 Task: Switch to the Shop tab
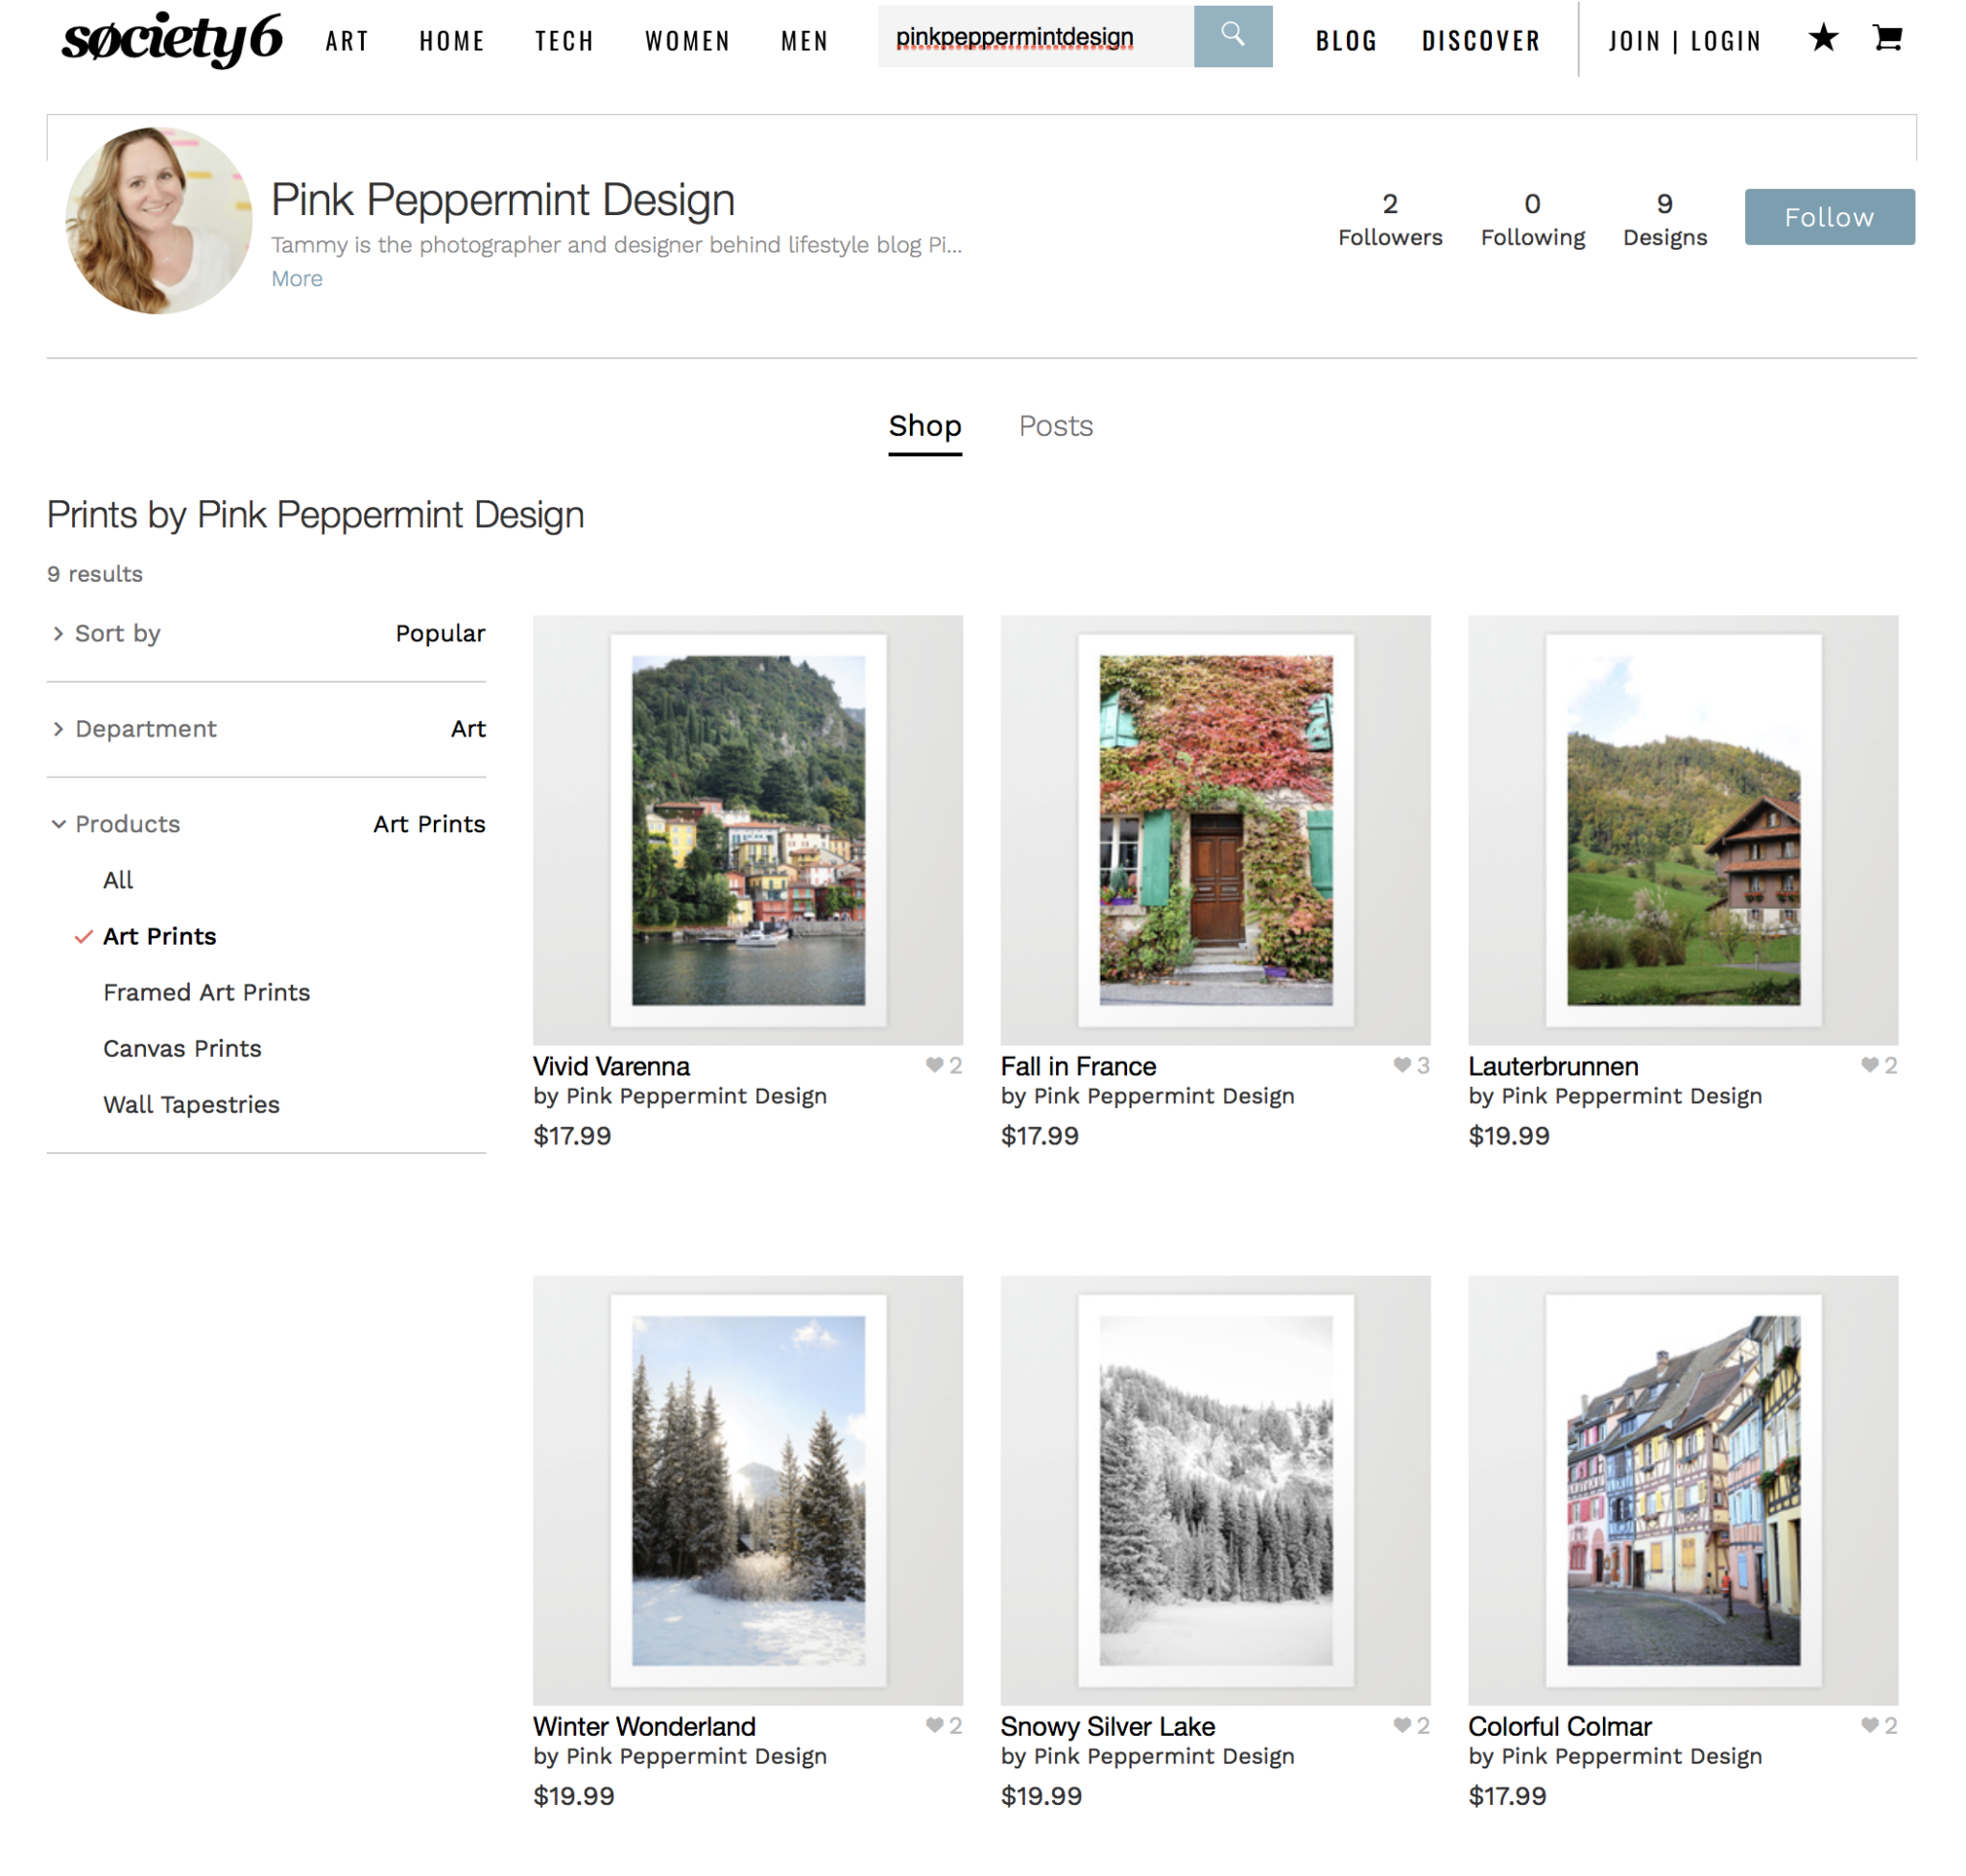[925, 426]
